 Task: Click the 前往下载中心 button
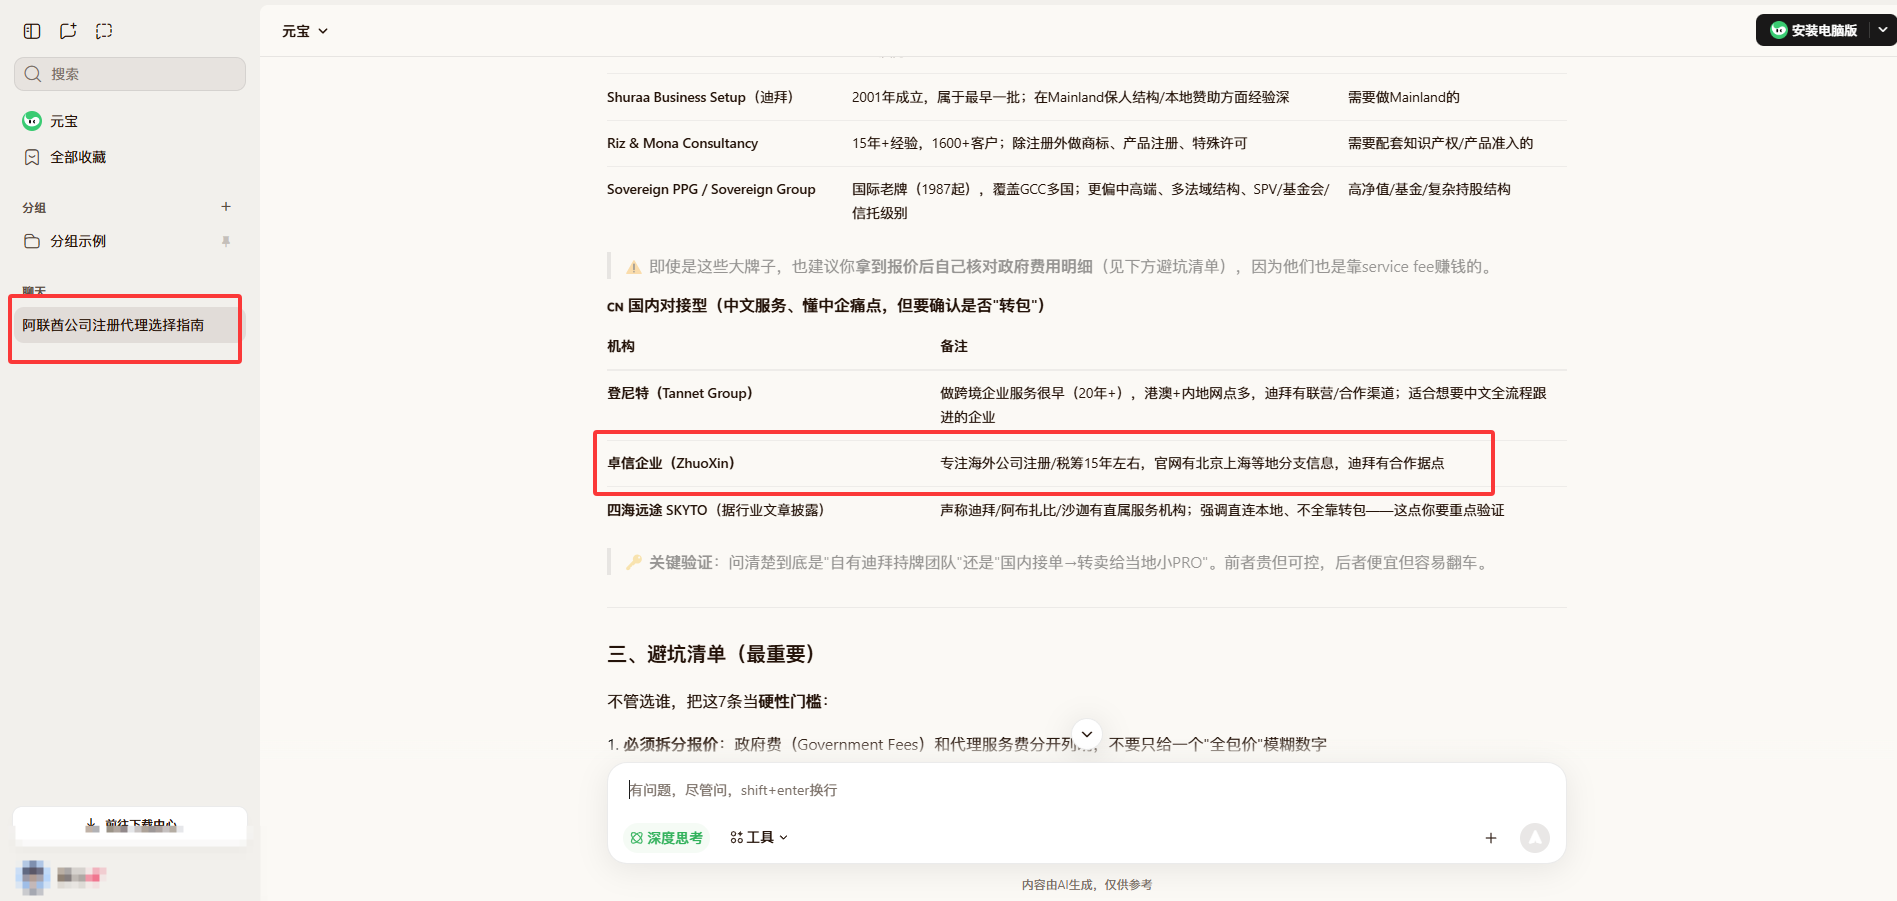(130, 825)
